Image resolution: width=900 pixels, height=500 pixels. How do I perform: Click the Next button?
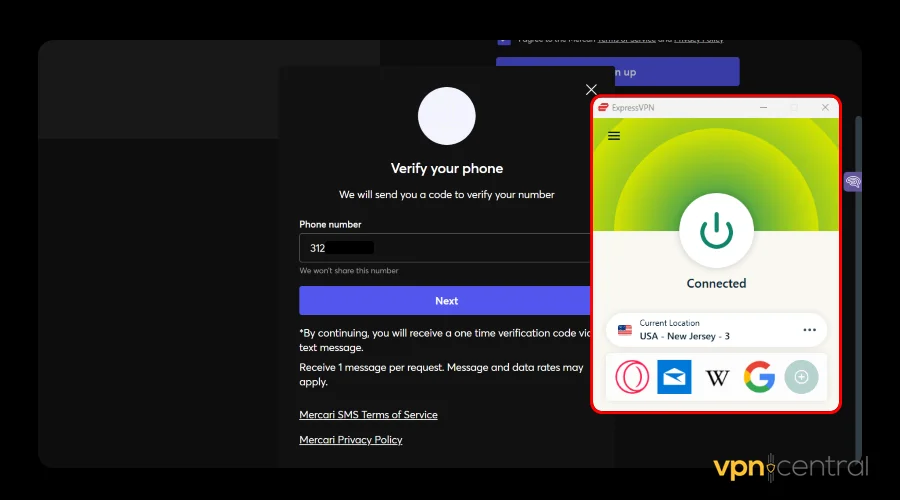(x=445, y=301)
